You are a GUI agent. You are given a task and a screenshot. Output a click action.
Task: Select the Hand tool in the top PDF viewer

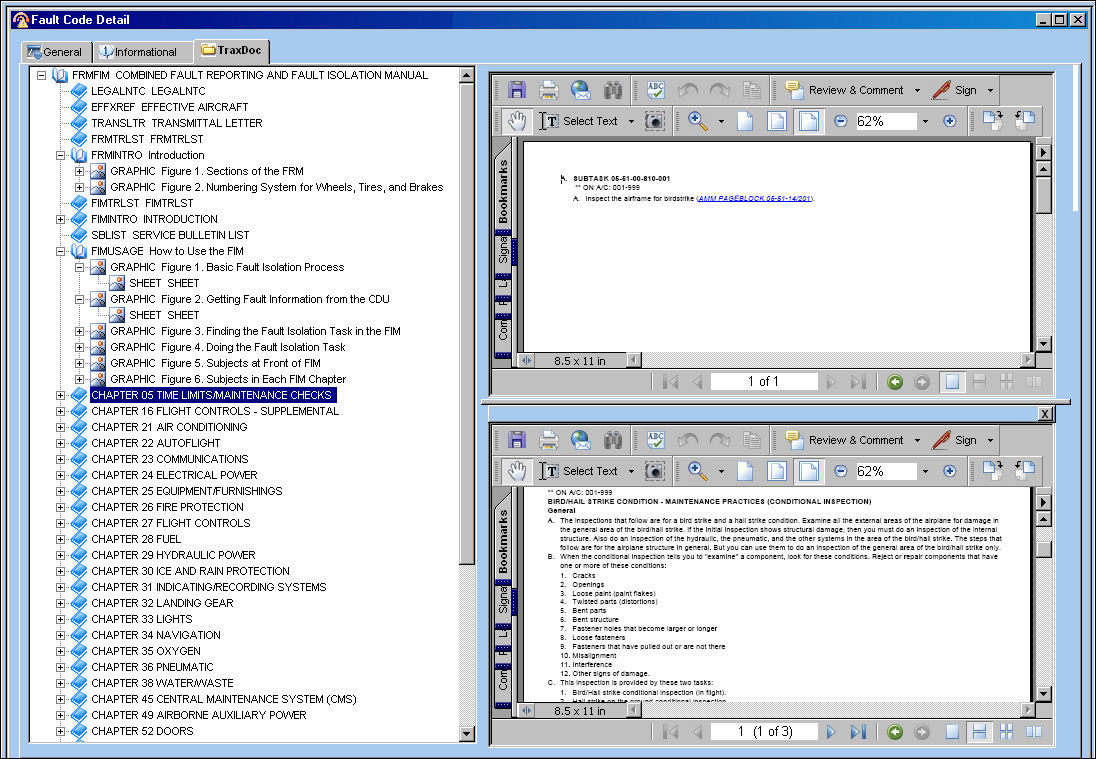pos(517,121)
